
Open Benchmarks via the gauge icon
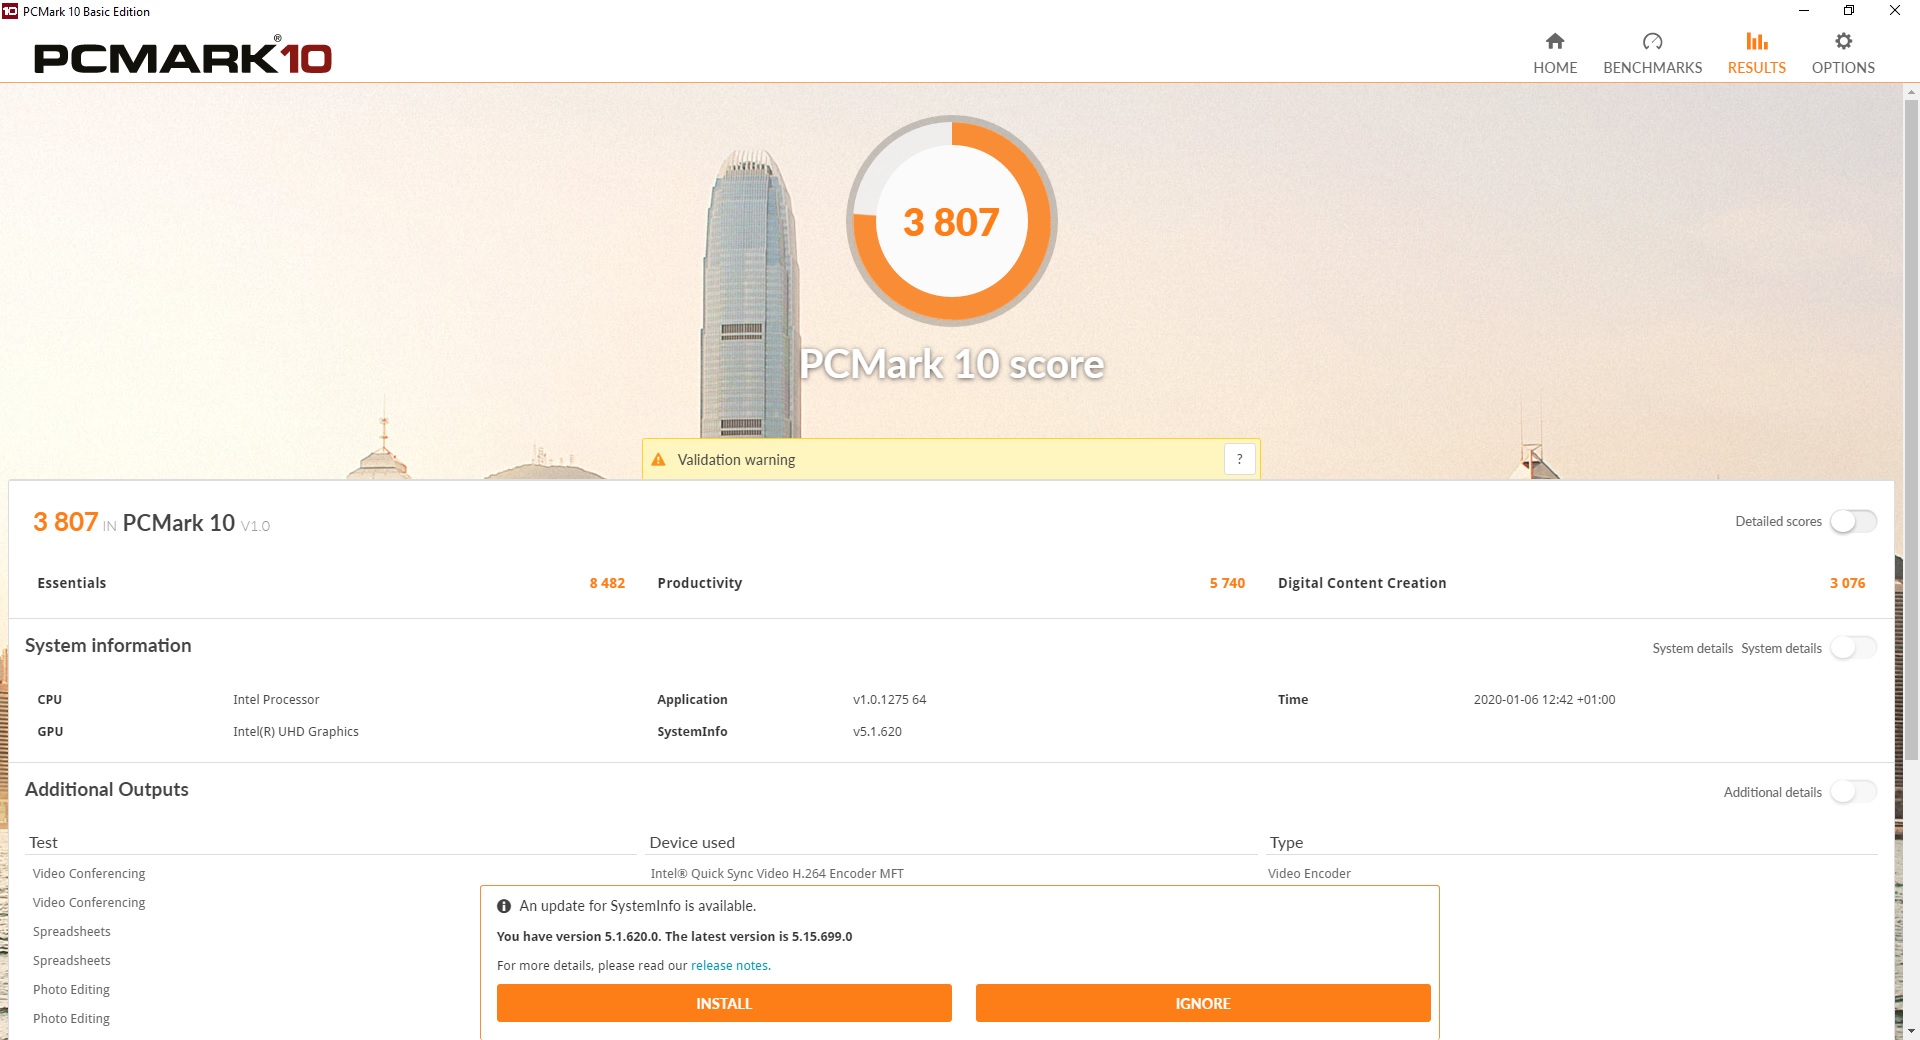(x=1652, y=41)
